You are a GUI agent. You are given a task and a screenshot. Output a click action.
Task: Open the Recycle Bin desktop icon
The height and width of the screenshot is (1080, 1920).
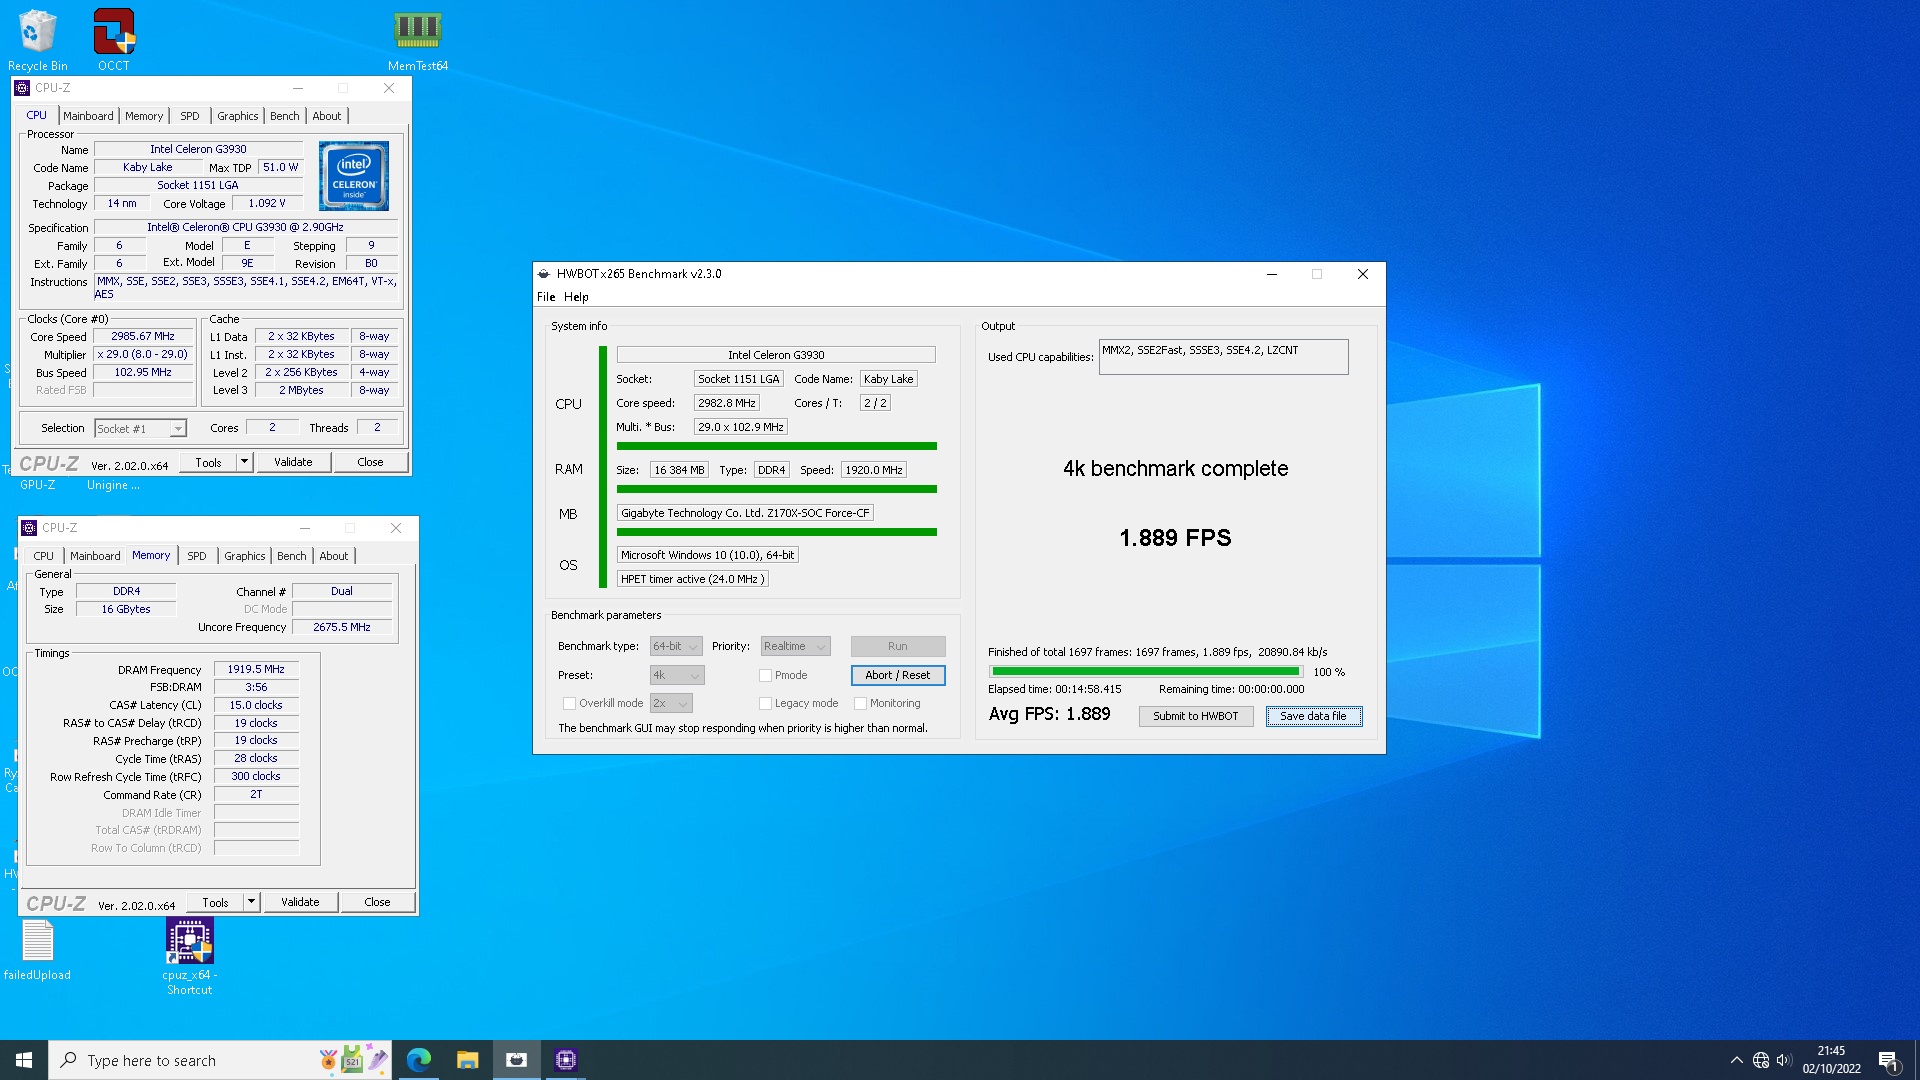point(38,40)
